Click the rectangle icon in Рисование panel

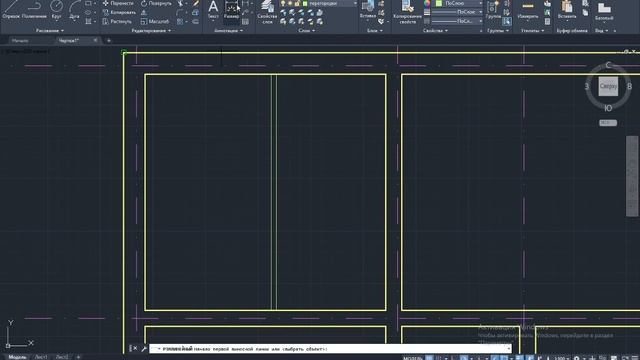tap(89, 3)
